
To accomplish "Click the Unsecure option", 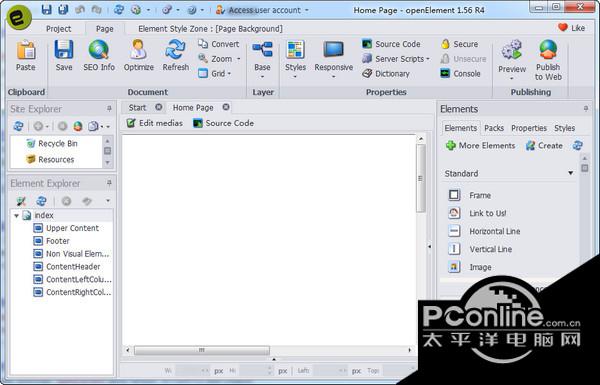I will (463, 59).
